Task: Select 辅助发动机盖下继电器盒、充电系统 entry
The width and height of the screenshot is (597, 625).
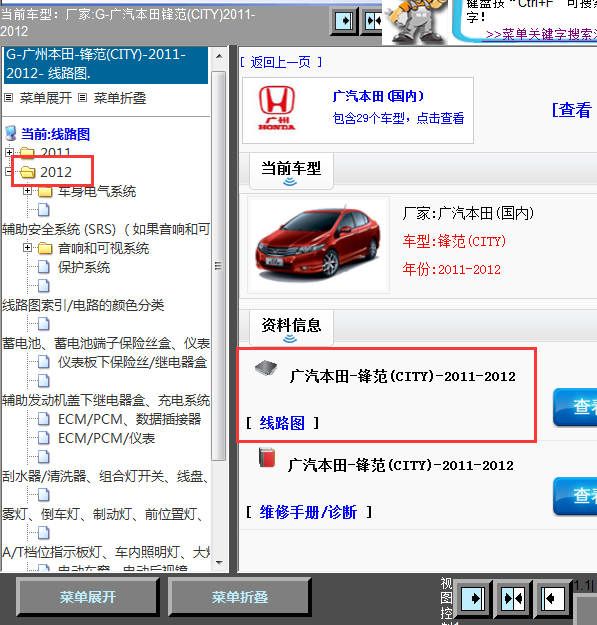Action: 106,401
